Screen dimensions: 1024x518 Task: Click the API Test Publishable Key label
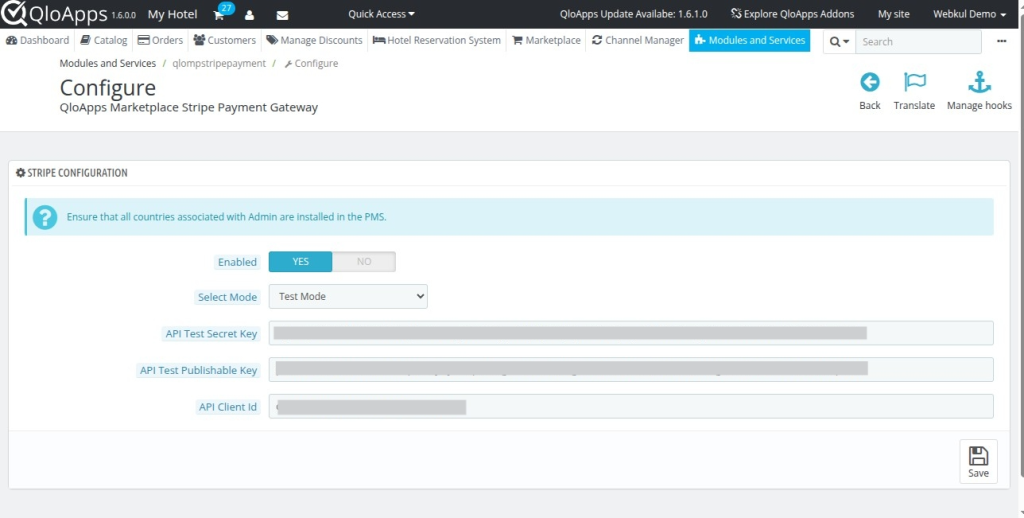click(x=199, y=370)
